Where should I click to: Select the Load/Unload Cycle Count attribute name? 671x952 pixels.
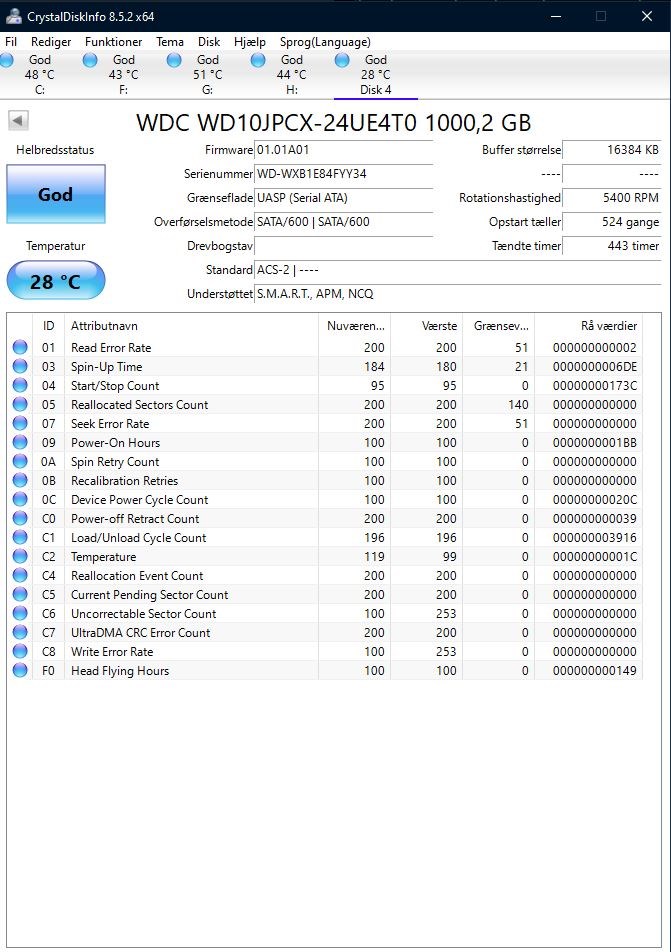138,538
